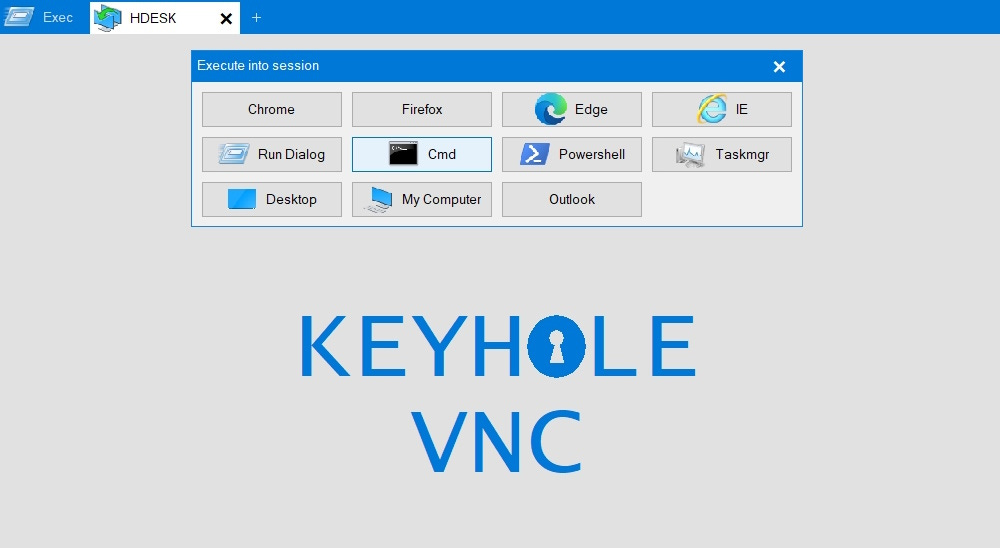
Task: Launch Chrome in the session
Action: 272,109
